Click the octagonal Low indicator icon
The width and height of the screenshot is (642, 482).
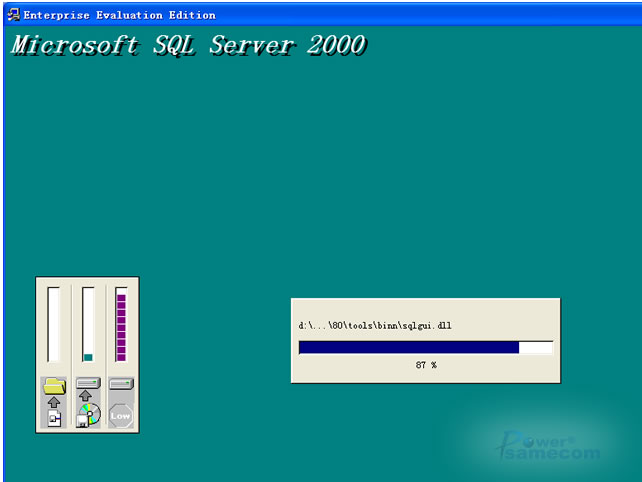coord(120,416)
